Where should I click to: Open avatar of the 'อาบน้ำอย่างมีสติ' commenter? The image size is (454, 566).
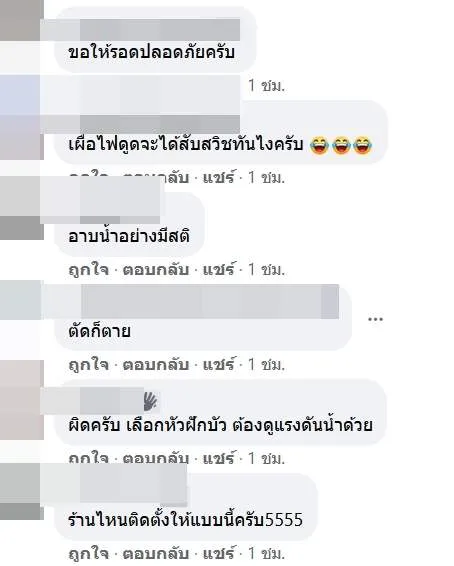(22, 208)
